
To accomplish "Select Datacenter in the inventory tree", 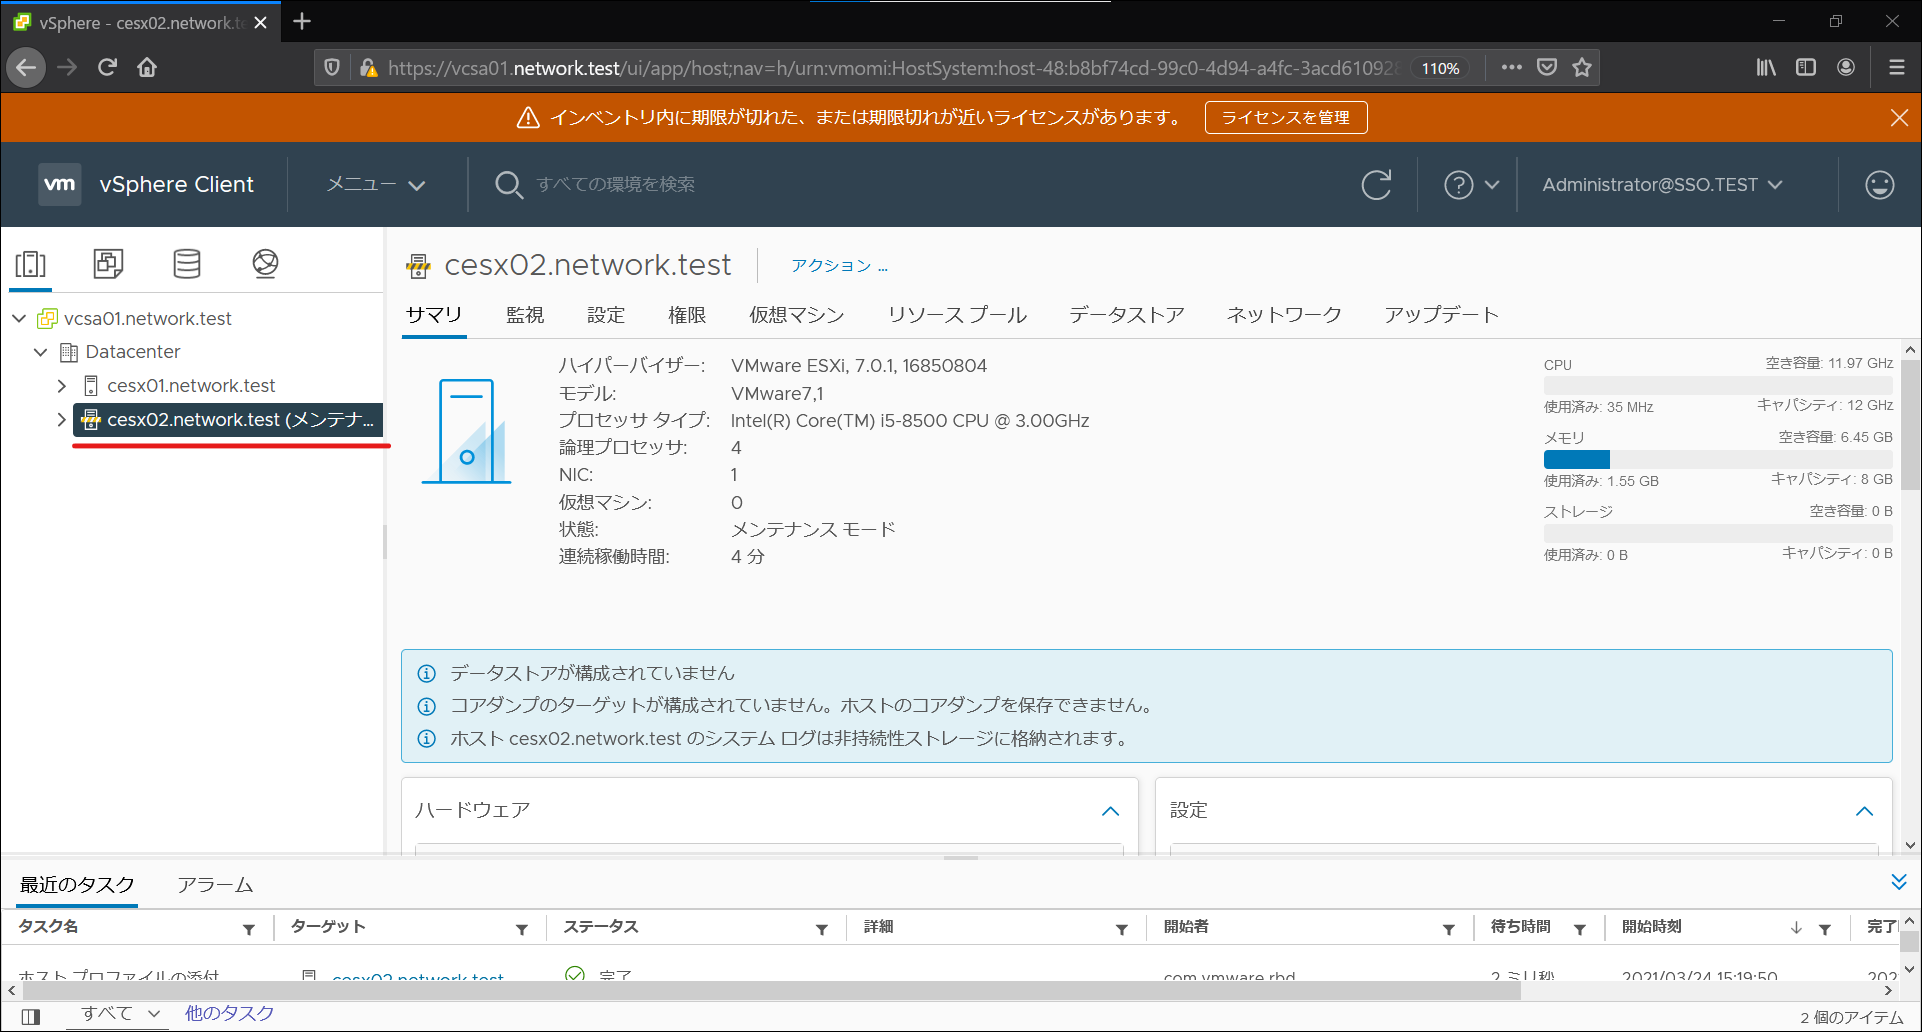I will click(x=133, y=352).
